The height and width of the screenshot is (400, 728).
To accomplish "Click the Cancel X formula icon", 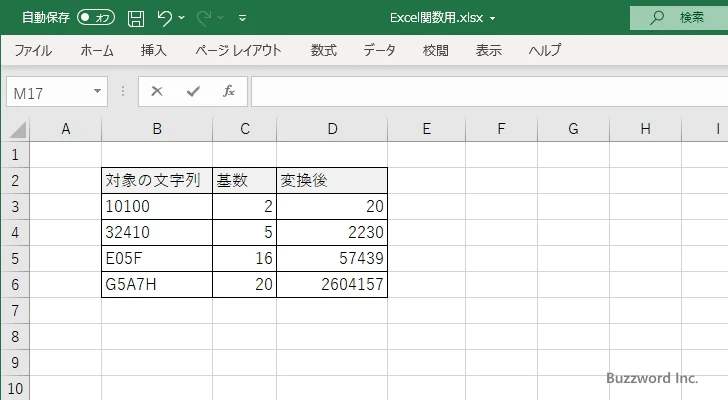I will click(x=157, y=91).
